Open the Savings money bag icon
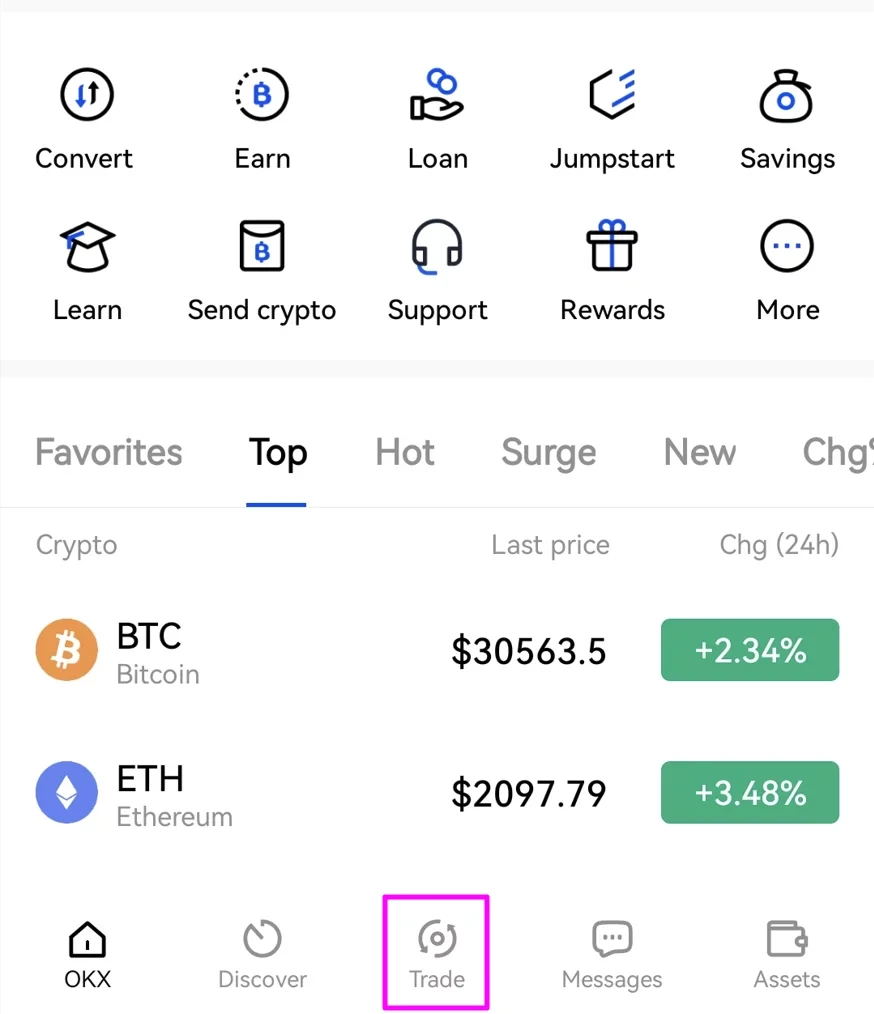Image resolution: width=874 pixels, height=1014 pixels. [787, 95]
